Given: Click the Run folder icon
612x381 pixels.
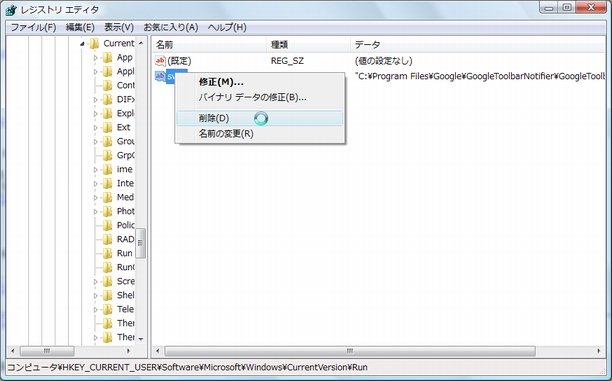Looking at the screenshot, I should tap(107, 253).
